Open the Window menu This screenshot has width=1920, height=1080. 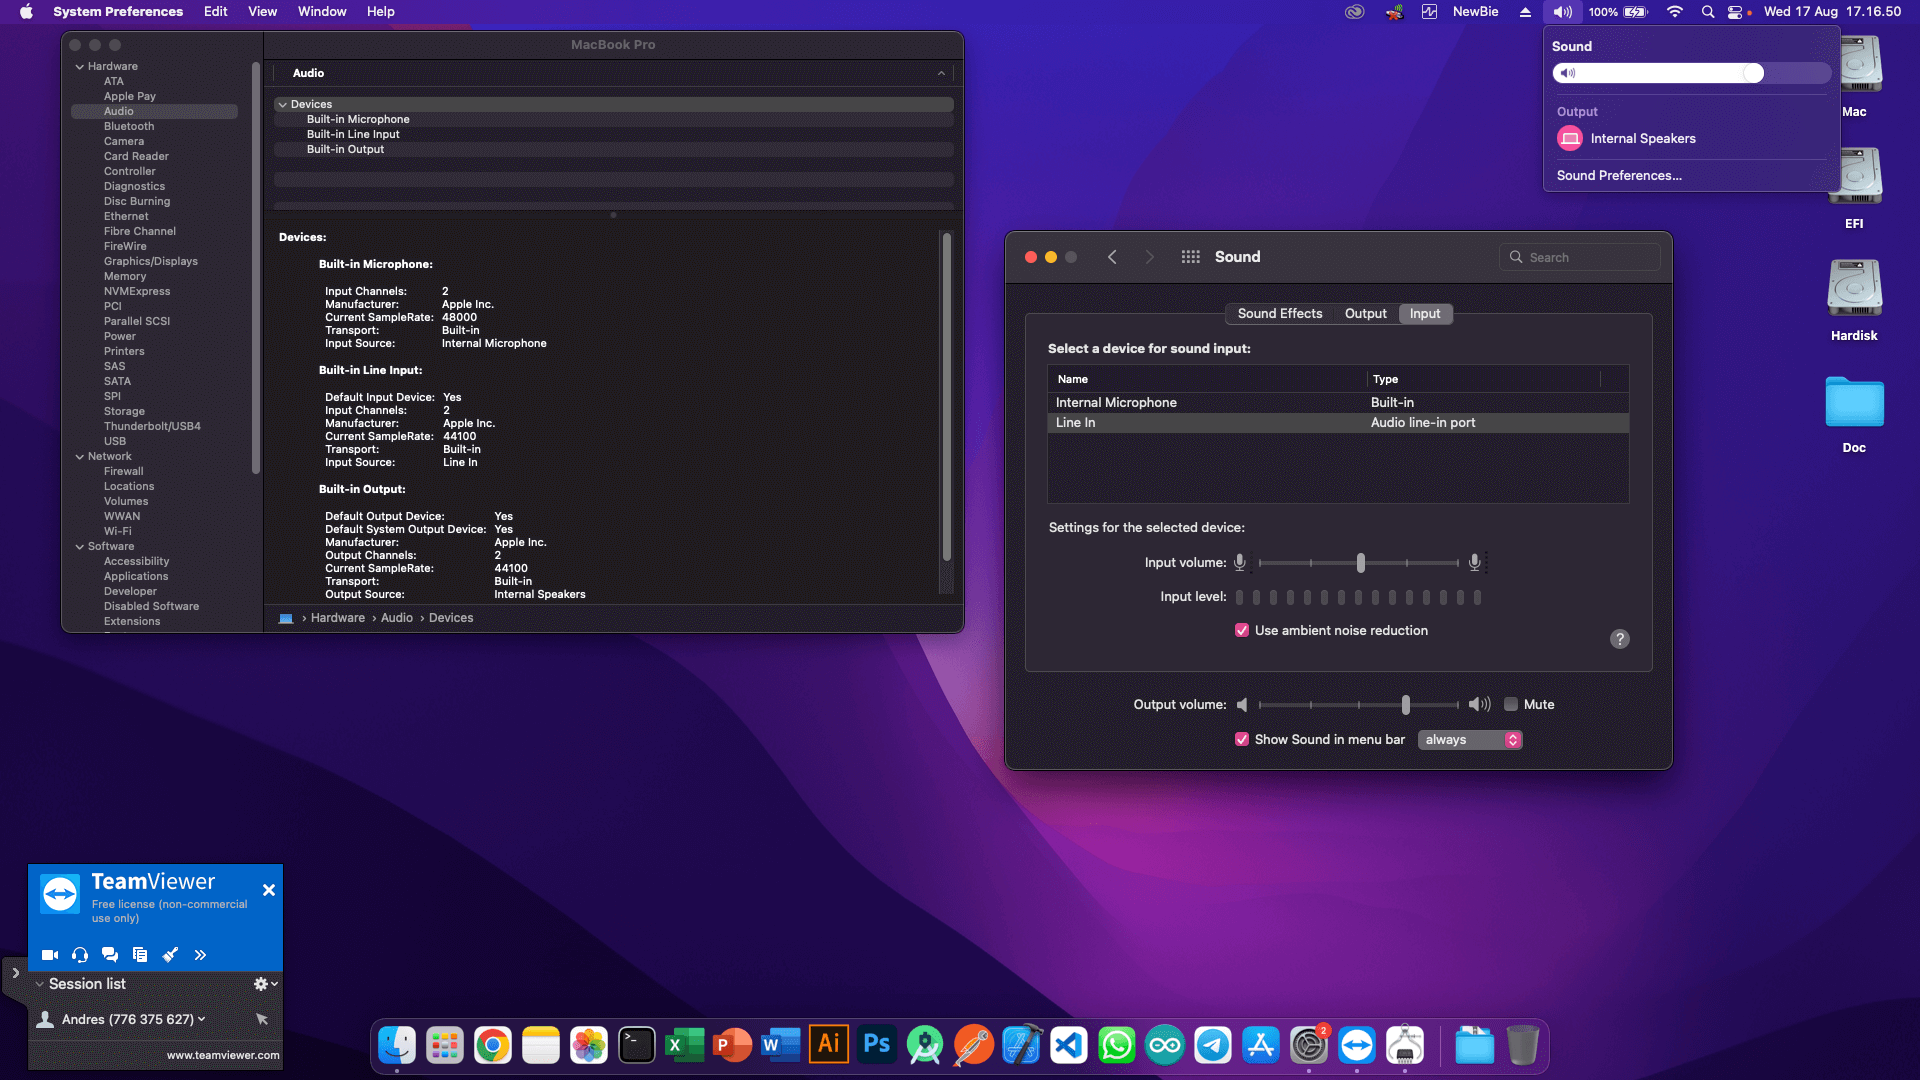[x=322, y=12]
